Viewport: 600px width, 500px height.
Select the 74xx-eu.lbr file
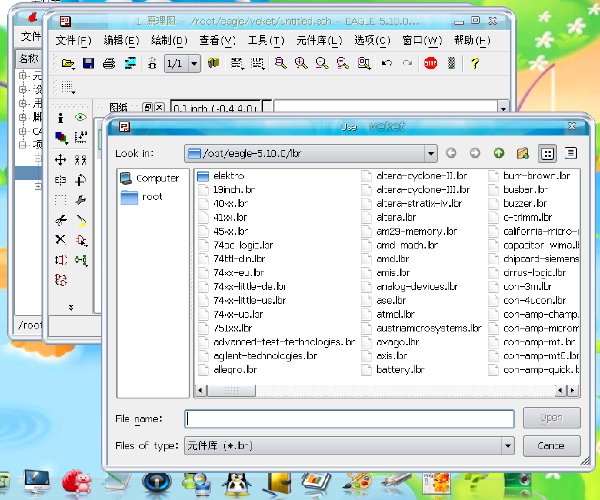[x=231, y=273]
